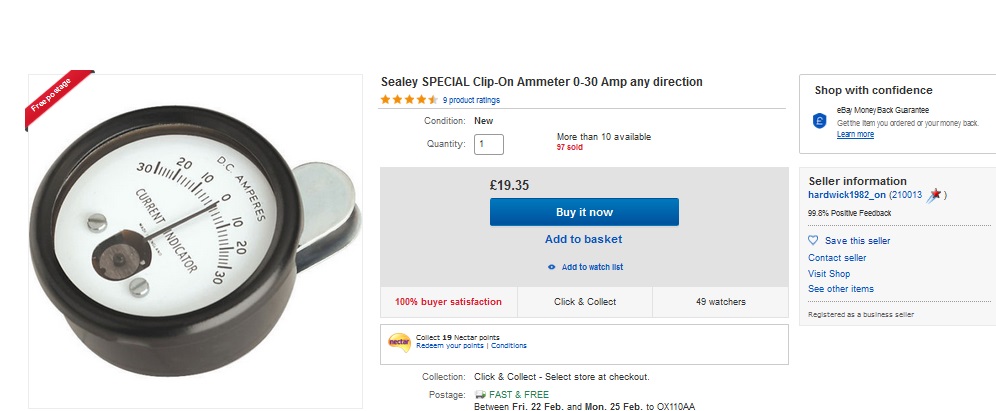Open the hardwick1982_on seller profile
The width and height of the screenshot is (996, 411).
point(847,195)
